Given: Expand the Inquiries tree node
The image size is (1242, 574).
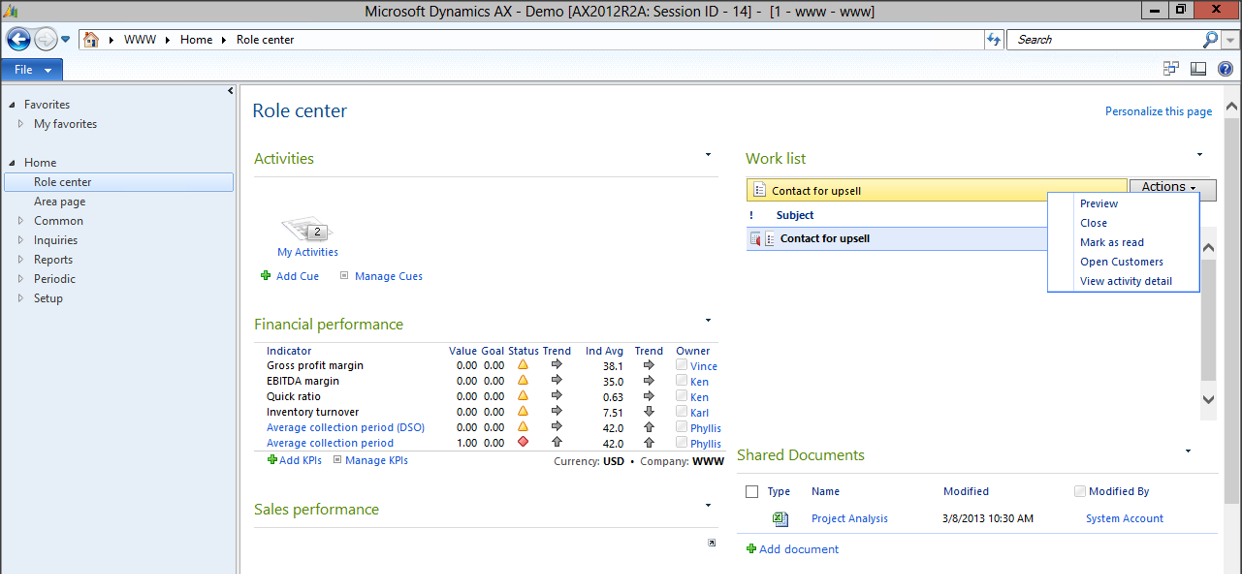Looking at the screenshot, I should (x=21, y=240).
